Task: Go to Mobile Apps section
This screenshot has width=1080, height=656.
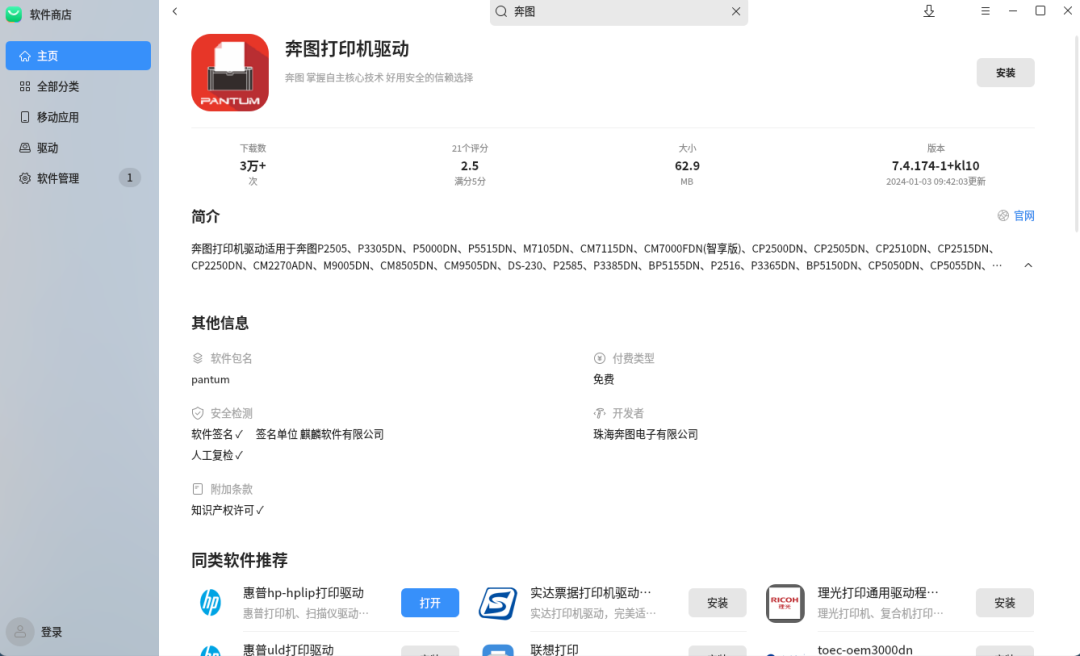Action: [x=78, y=117]
